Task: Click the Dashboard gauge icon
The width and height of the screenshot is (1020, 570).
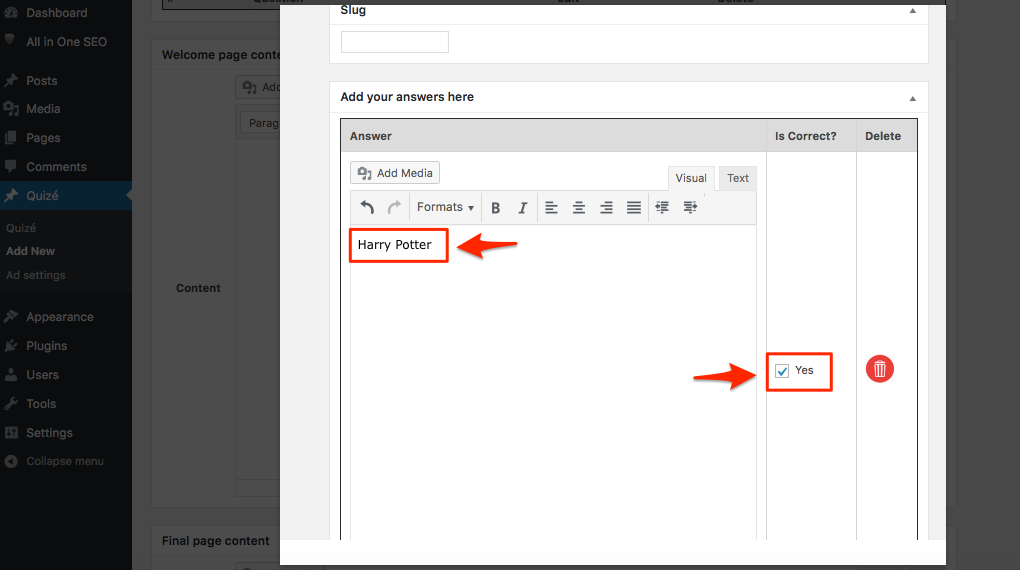Action: pyautogui.click(x=10, y=12)
